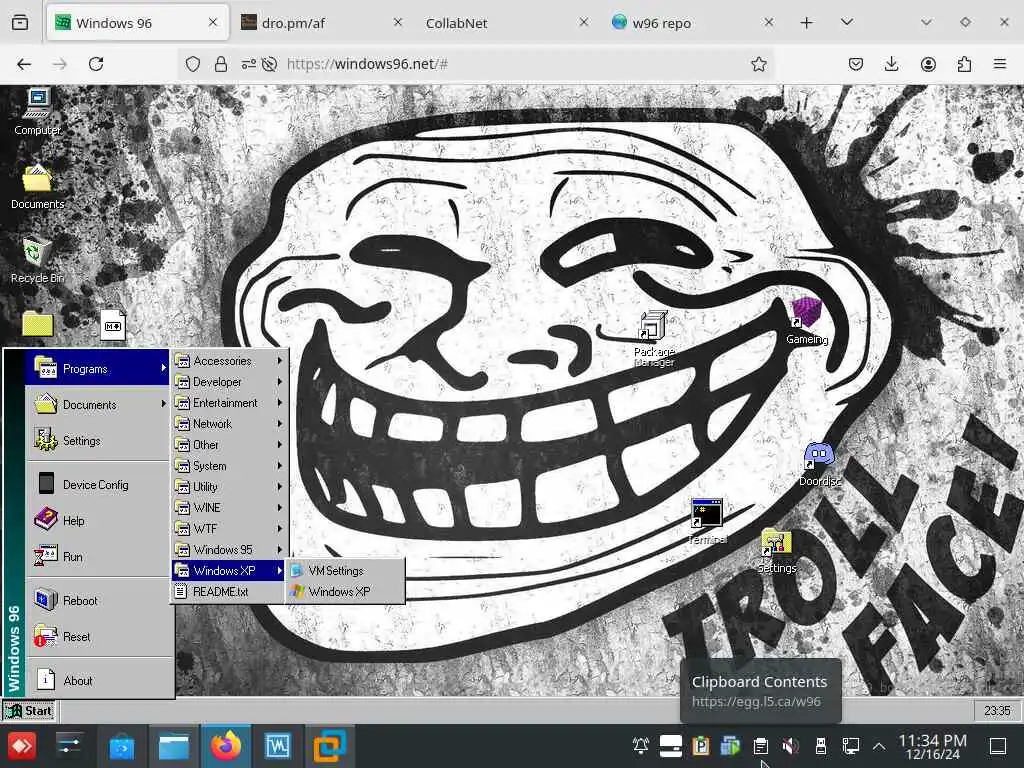
Task: Open Settings in the start menu
Action: click(98, 441)
